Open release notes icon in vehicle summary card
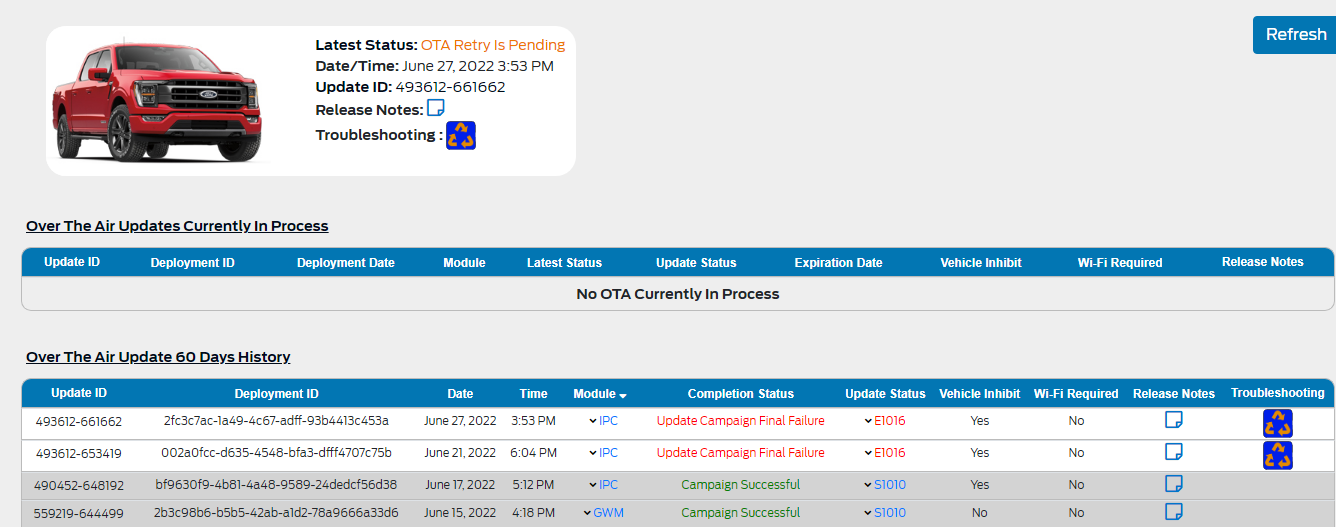1336x527 pixels. point(436,109)
